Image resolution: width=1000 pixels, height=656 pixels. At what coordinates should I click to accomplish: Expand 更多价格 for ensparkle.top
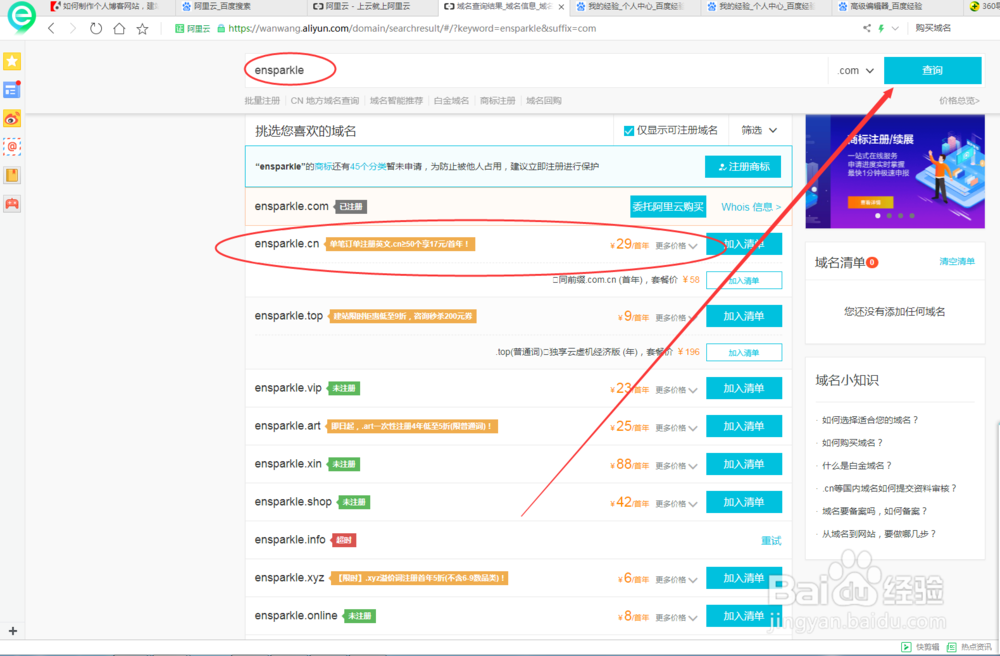click(676, 318)
